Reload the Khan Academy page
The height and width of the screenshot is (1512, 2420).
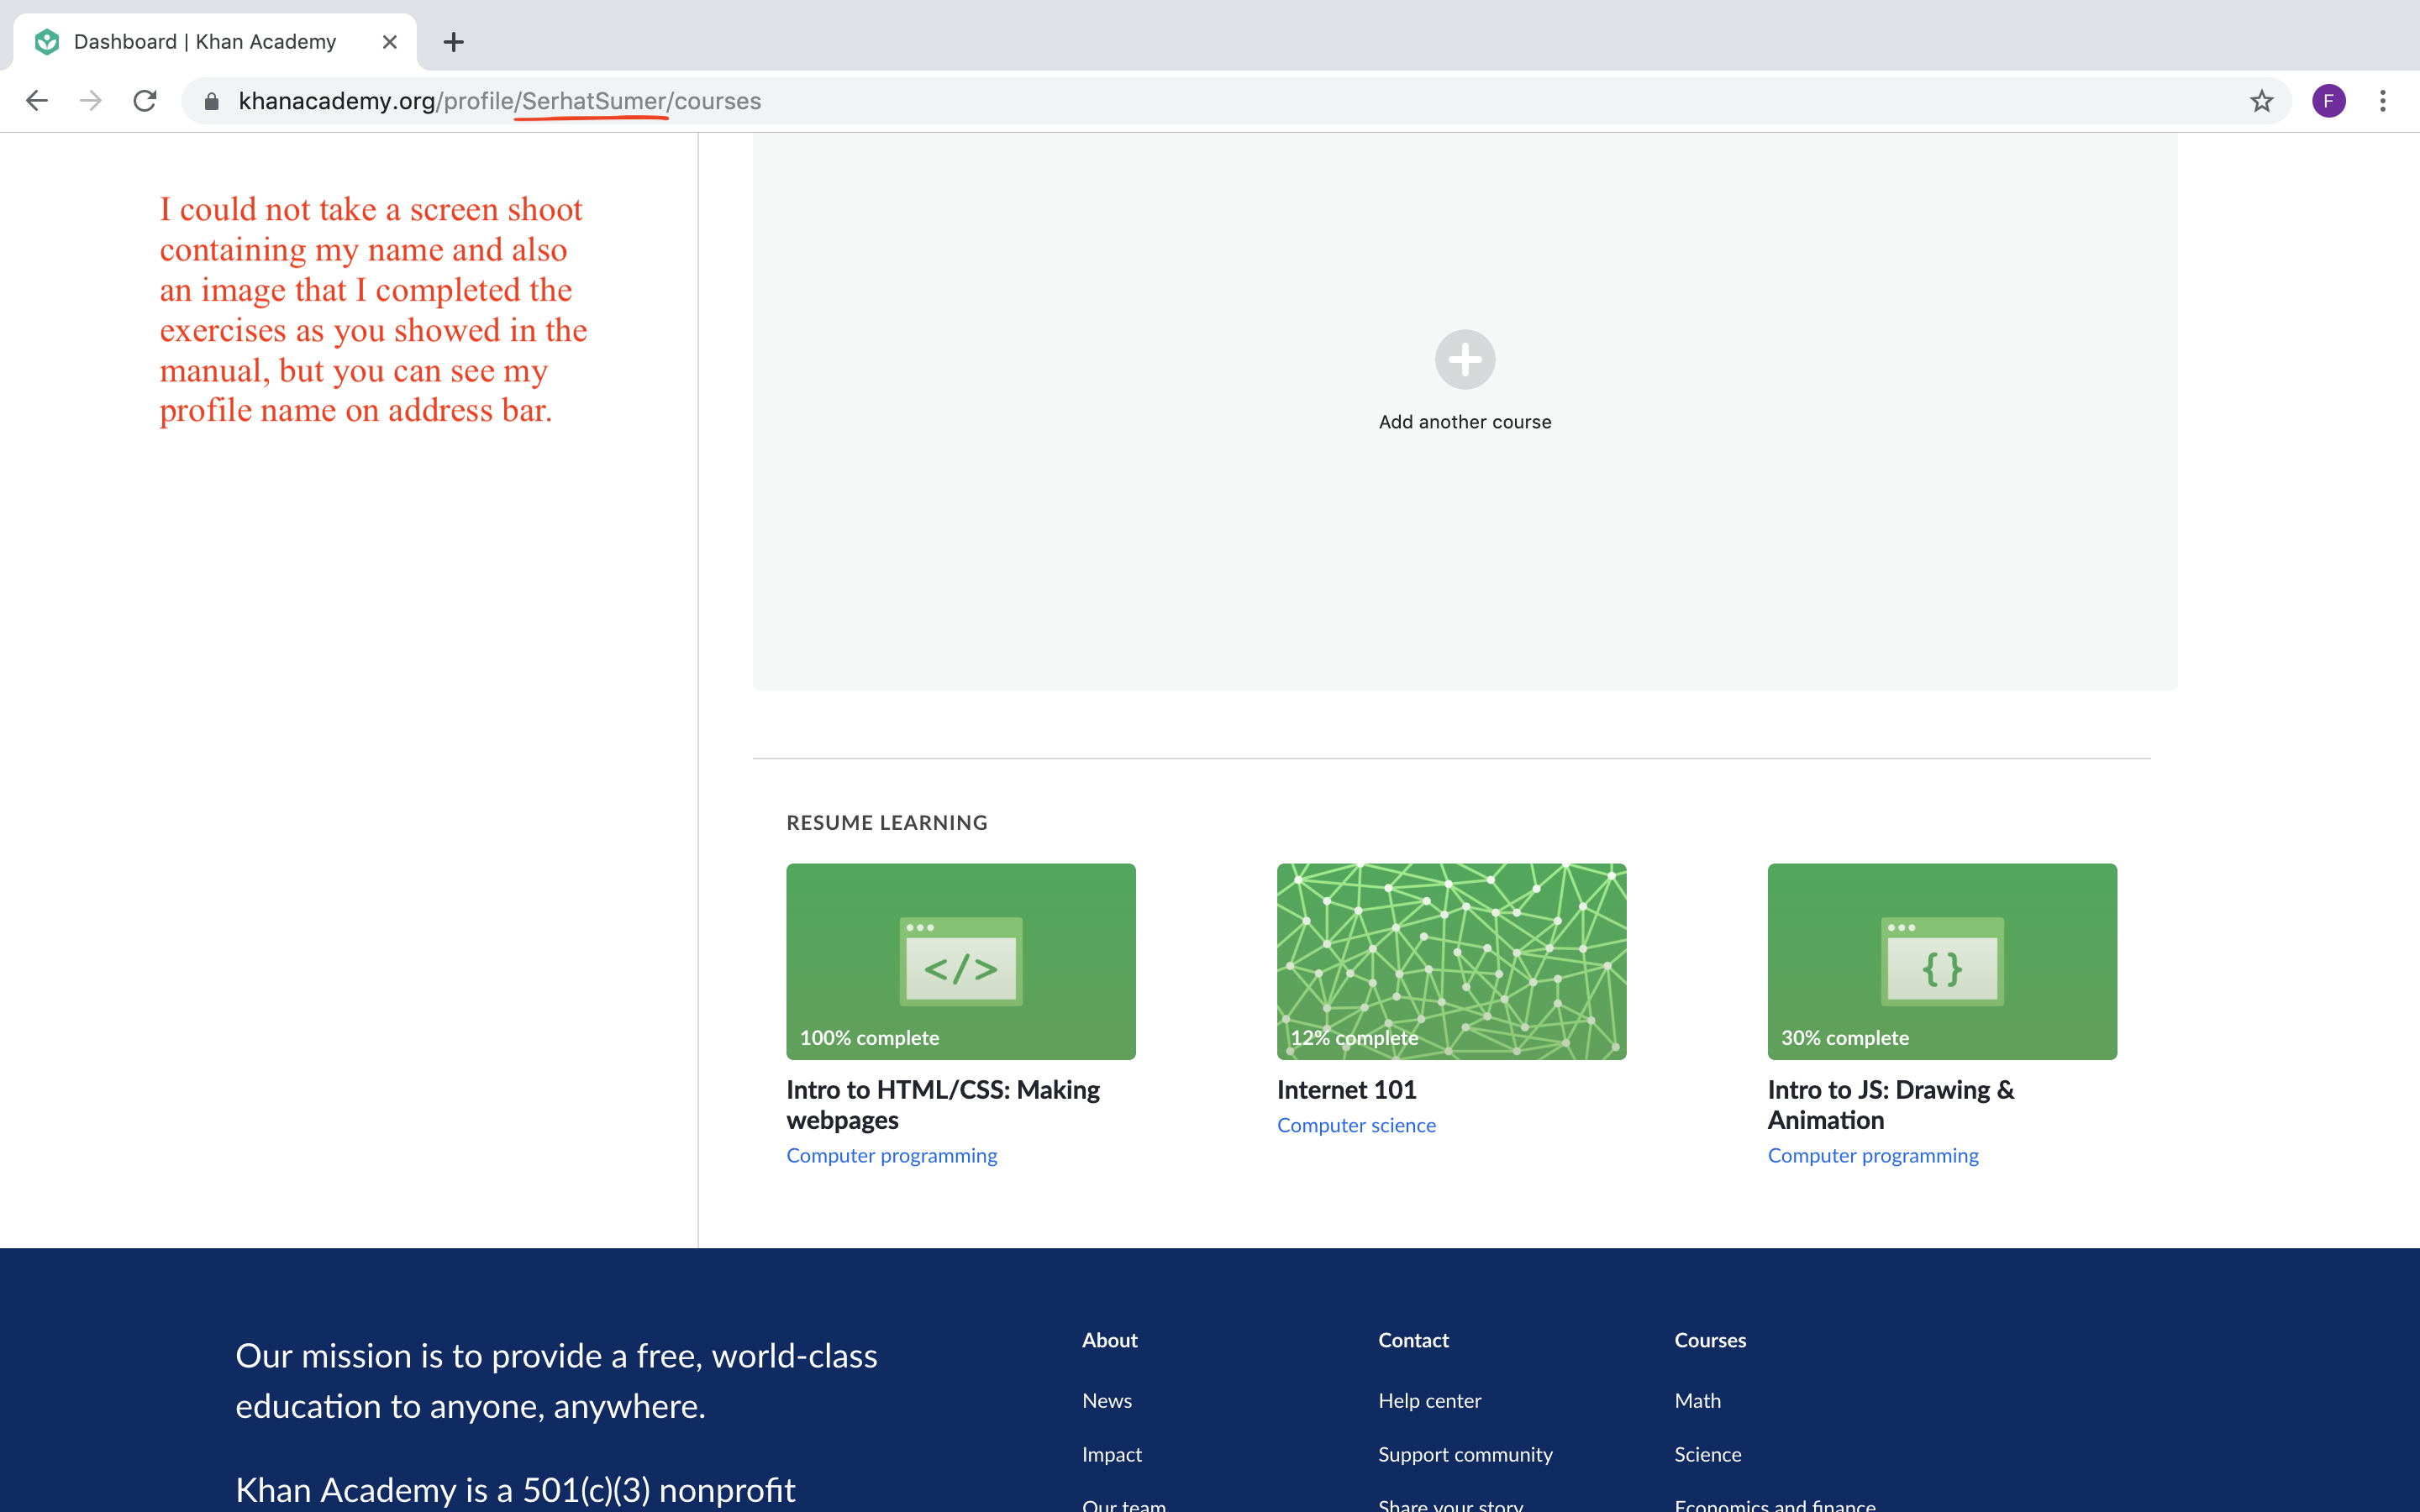pyautogui.click(x=145, y=101)
